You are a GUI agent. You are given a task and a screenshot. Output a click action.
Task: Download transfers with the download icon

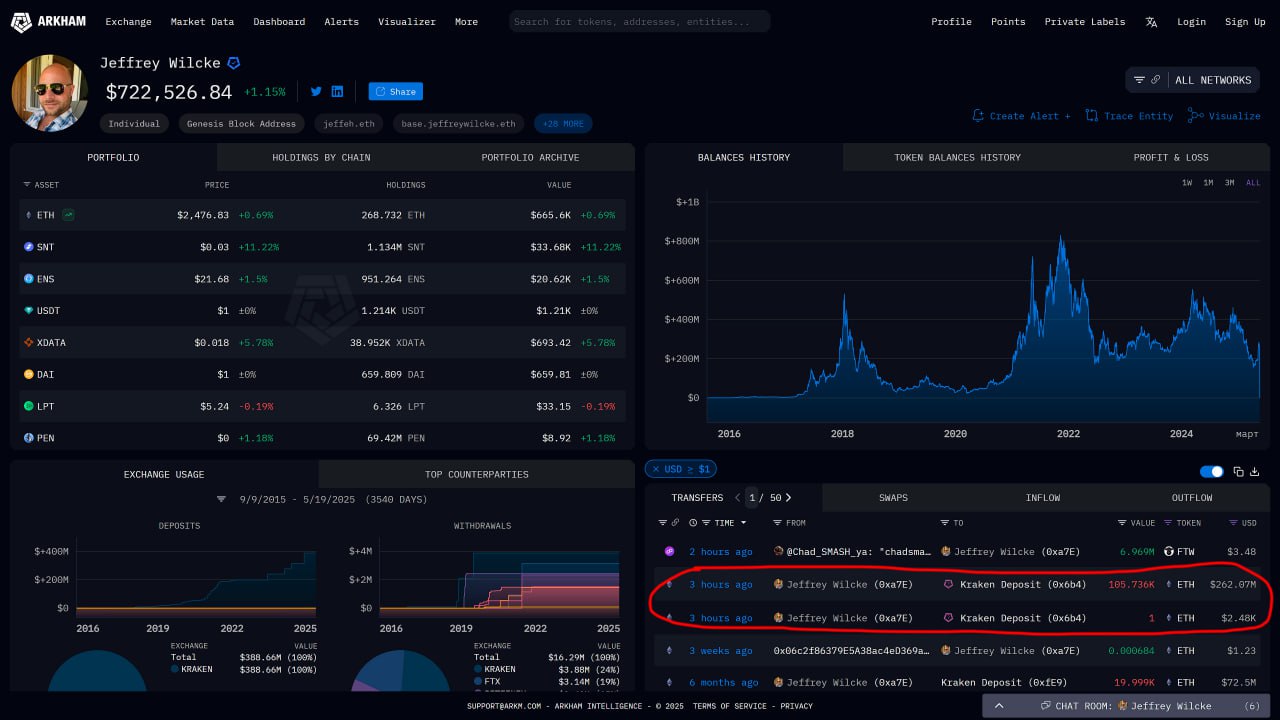1255,471
